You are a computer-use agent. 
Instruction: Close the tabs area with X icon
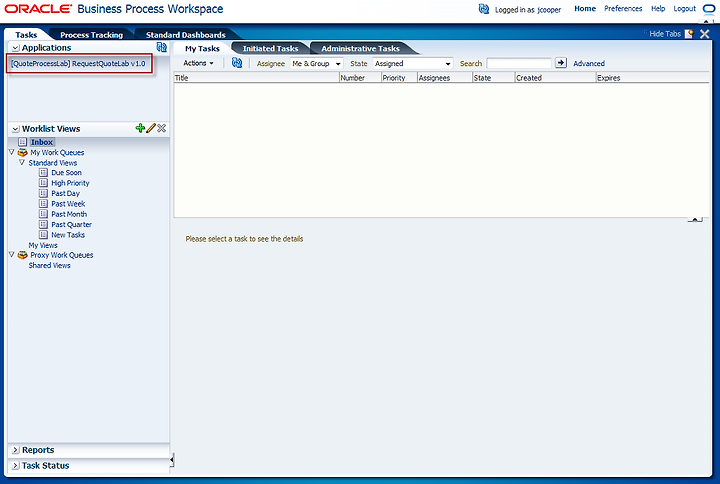tap(705, 34)
